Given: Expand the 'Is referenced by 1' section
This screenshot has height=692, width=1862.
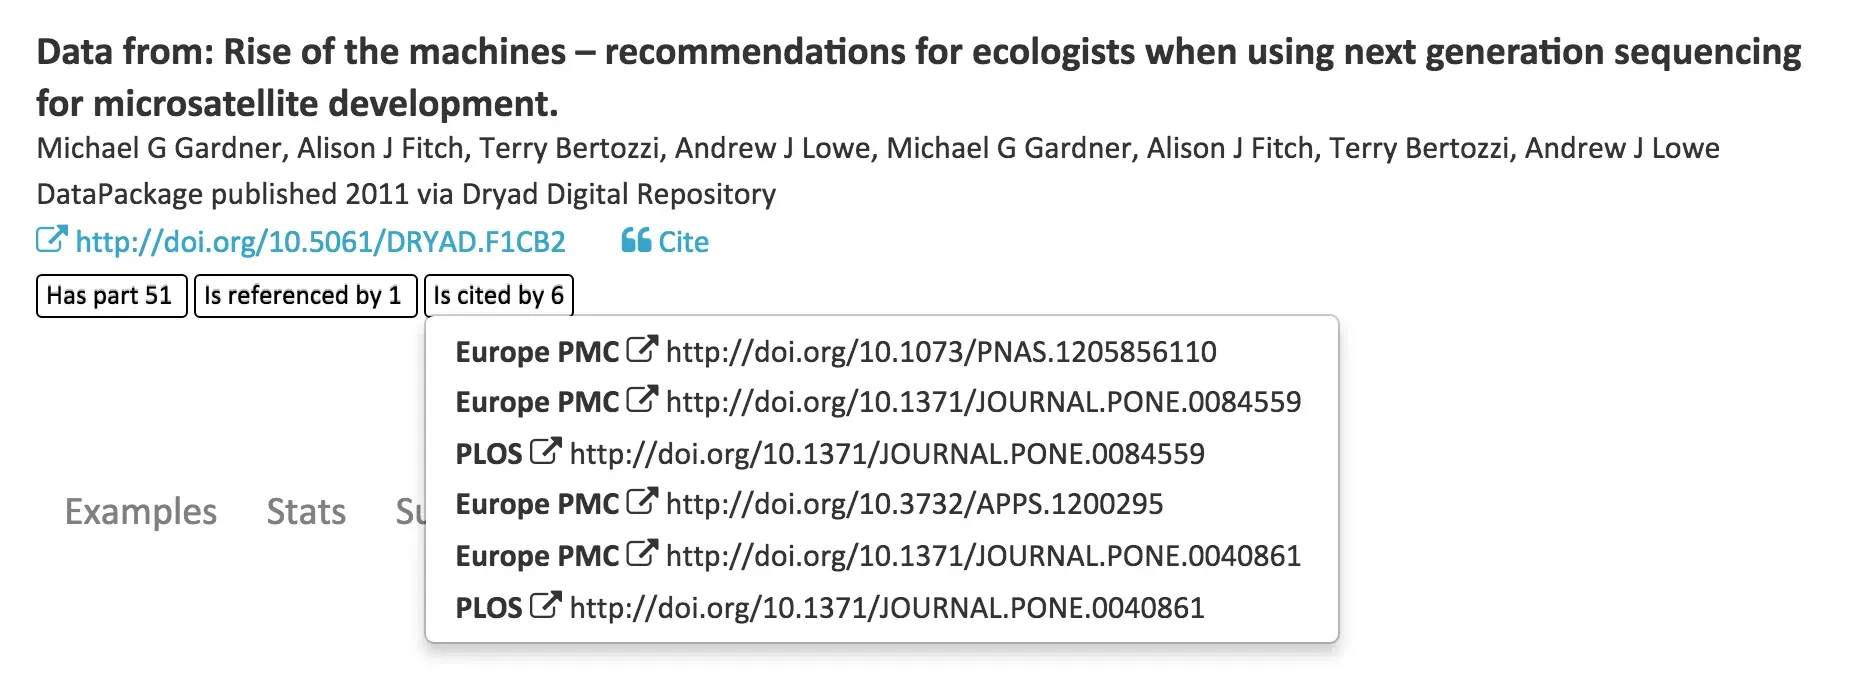Looking at the screenshot, I should pos(305,295).
